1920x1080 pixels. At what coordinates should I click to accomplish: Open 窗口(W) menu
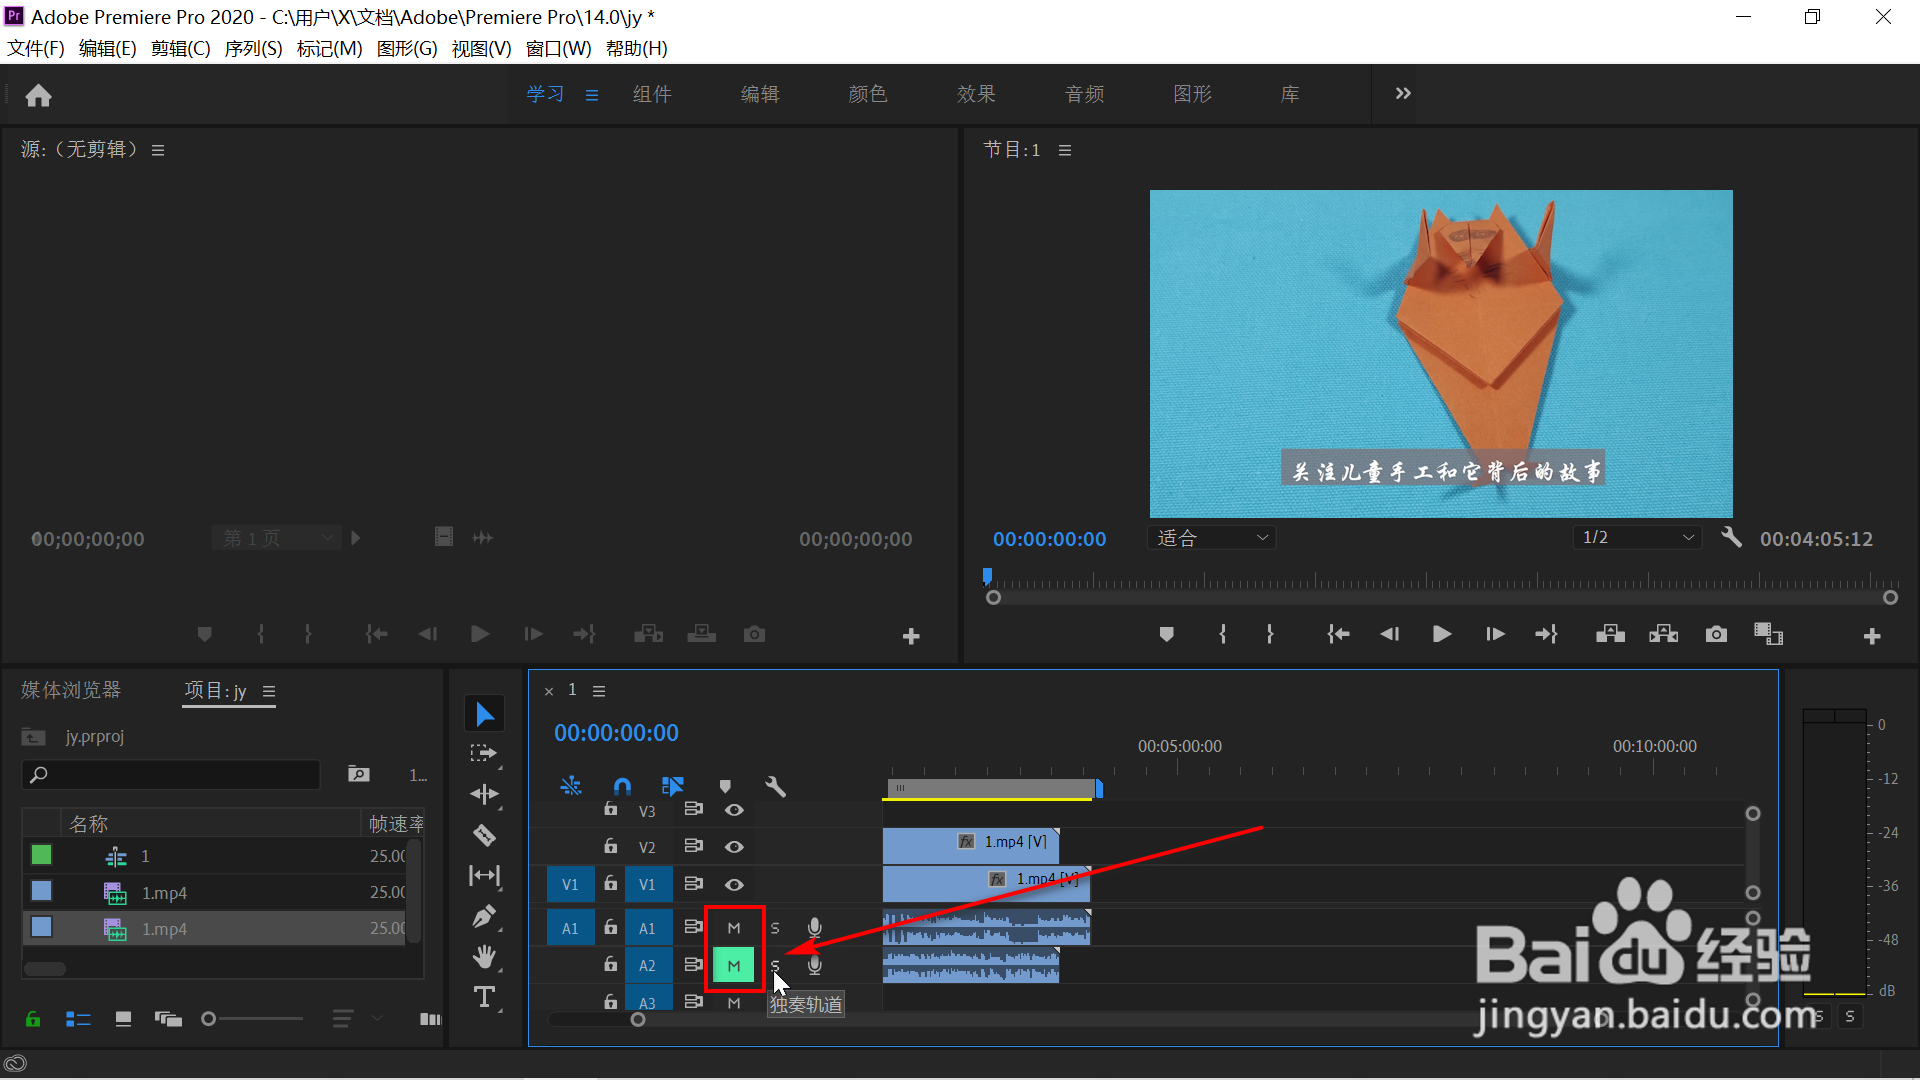(x=559, y=49)
